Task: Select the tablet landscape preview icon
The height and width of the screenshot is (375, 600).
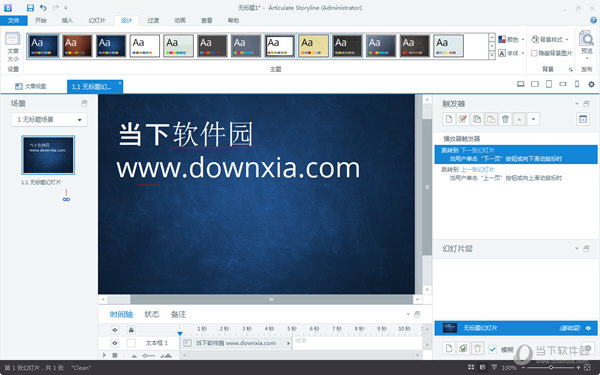Action: (x=535, y=84)
